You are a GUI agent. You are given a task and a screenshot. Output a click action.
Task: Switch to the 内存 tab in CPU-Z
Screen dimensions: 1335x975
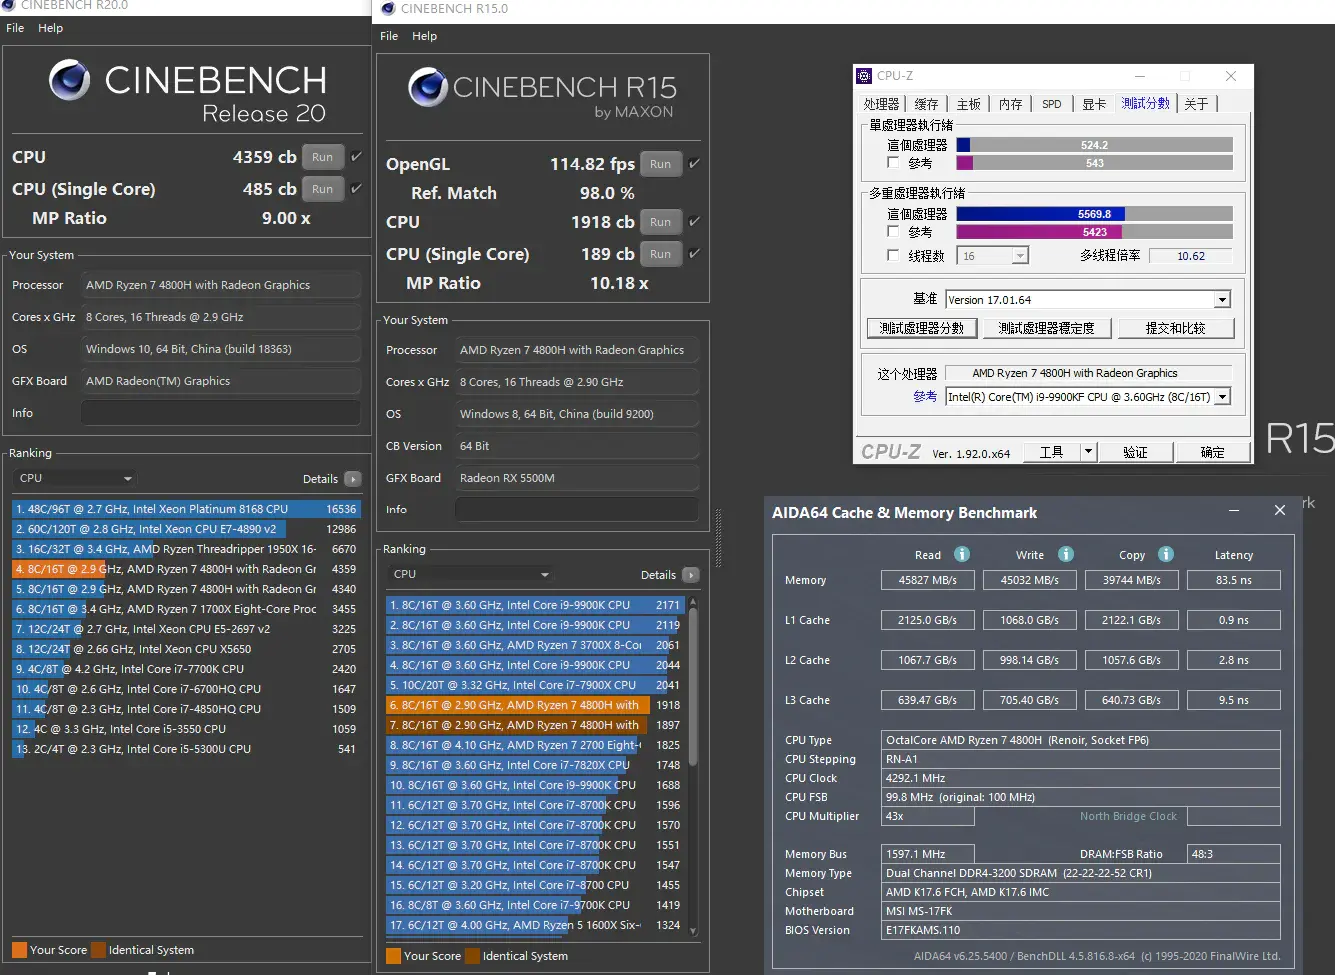tap(1010, 104)
